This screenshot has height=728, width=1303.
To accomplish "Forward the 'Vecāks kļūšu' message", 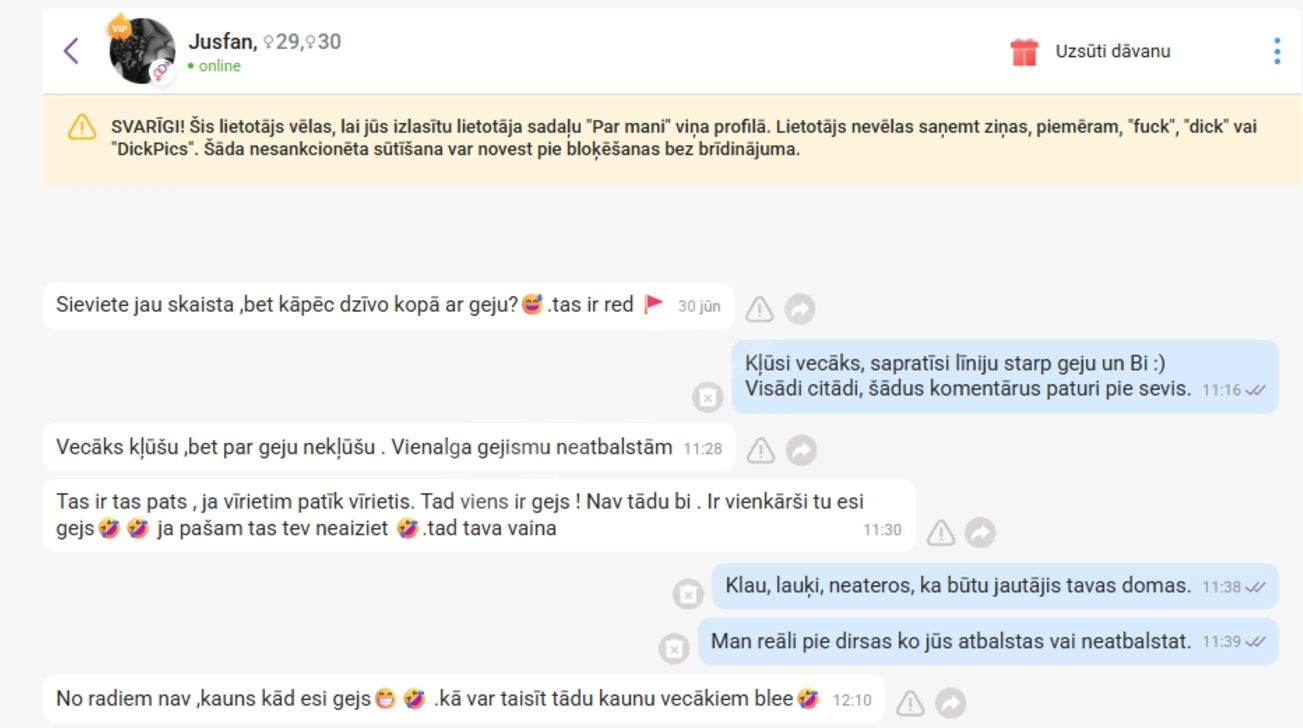I will (801, 451).
